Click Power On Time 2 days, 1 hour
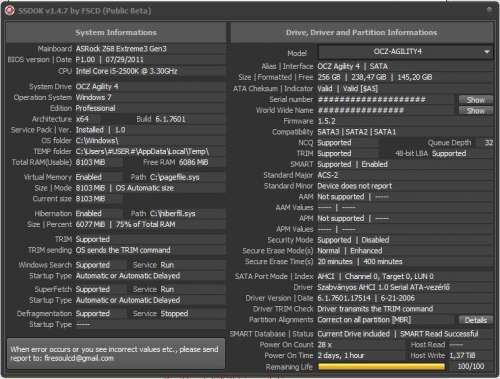This screenshot has height=379, width=500. click(341, 356)
